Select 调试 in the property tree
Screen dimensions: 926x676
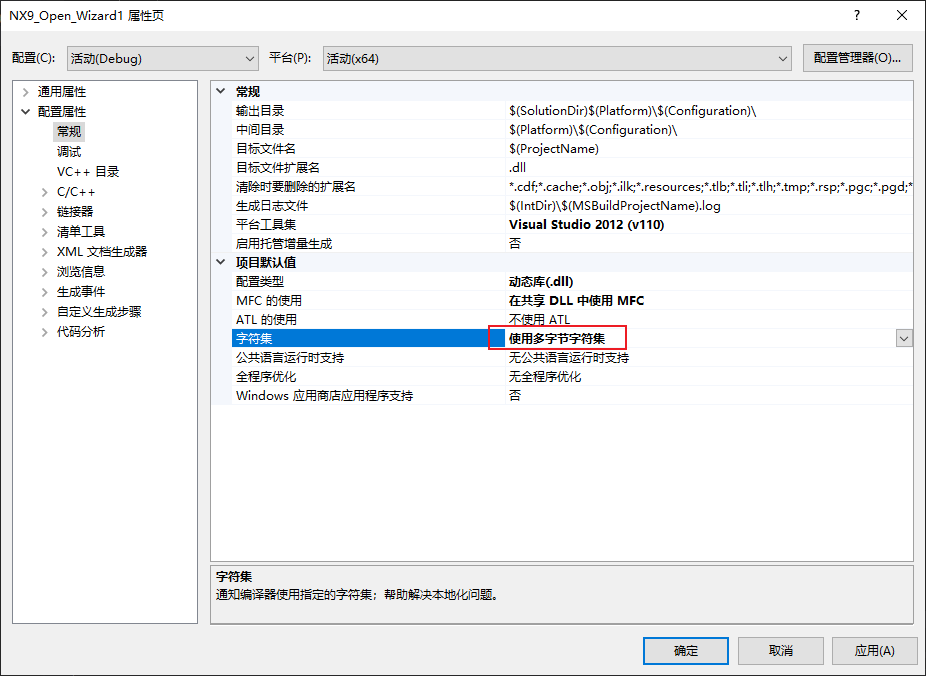(x=69, y=152)
